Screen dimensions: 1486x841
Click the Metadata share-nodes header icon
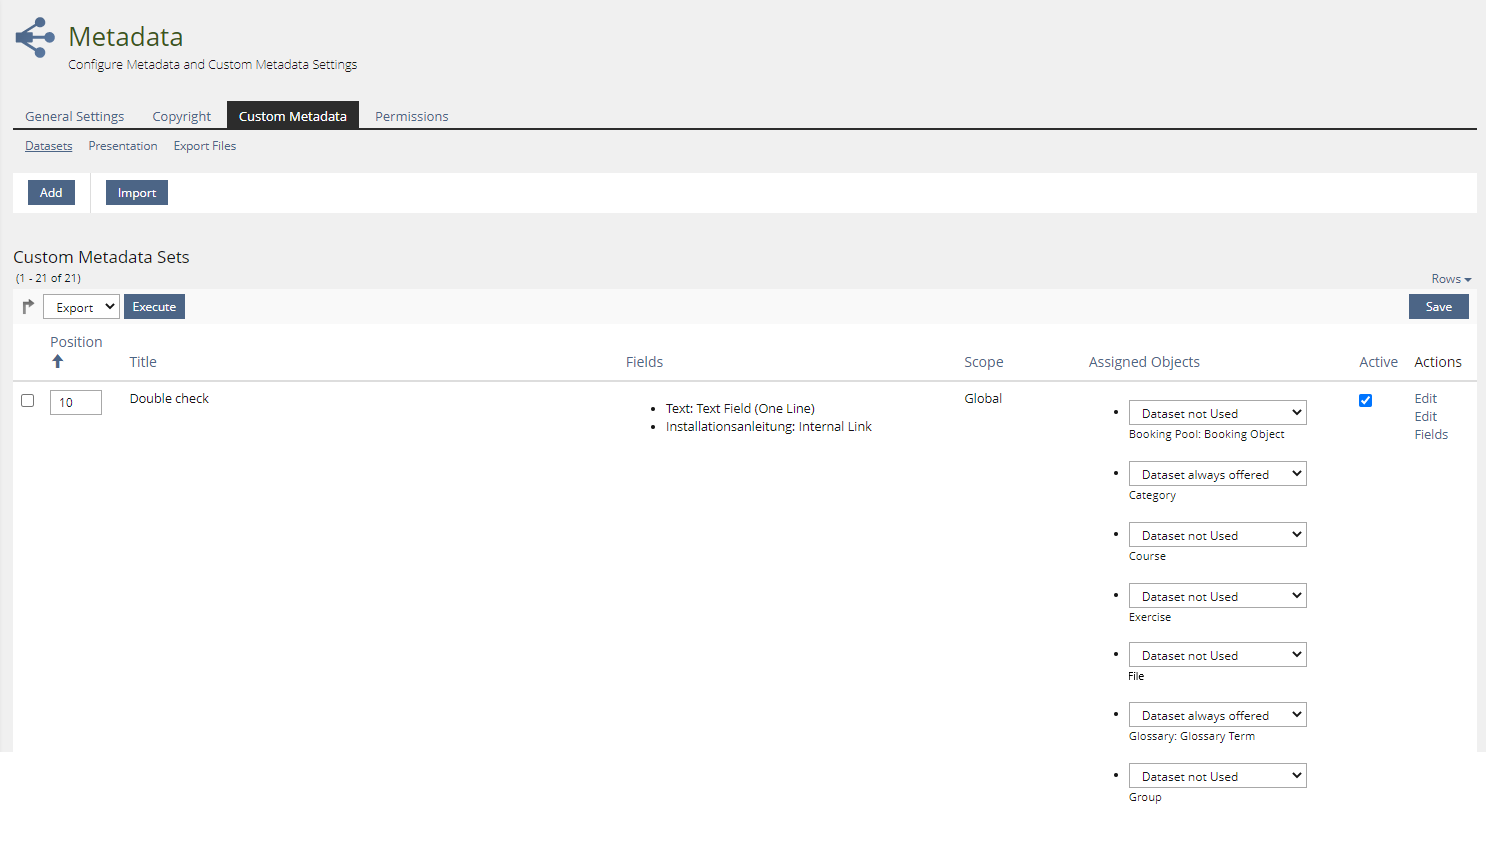click(x=35, y=38)
